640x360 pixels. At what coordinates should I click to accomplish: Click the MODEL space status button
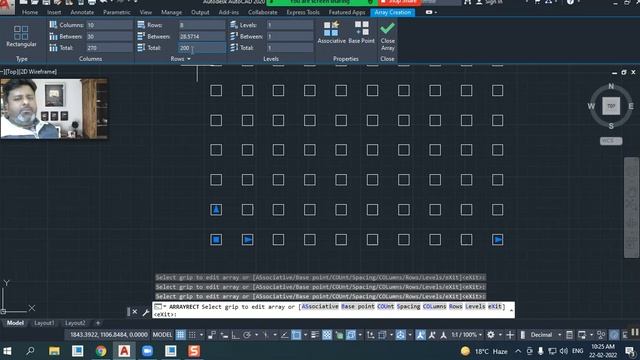point(162,335)
